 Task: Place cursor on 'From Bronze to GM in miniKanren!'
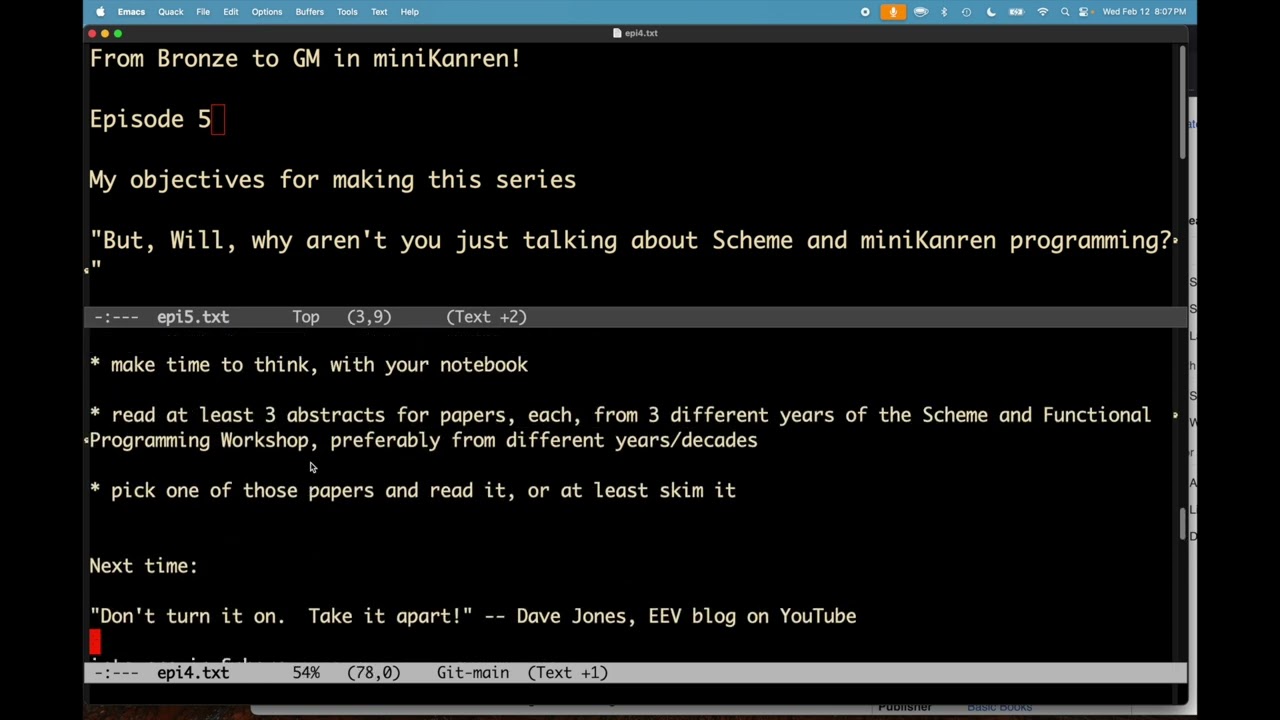(305, 59)
